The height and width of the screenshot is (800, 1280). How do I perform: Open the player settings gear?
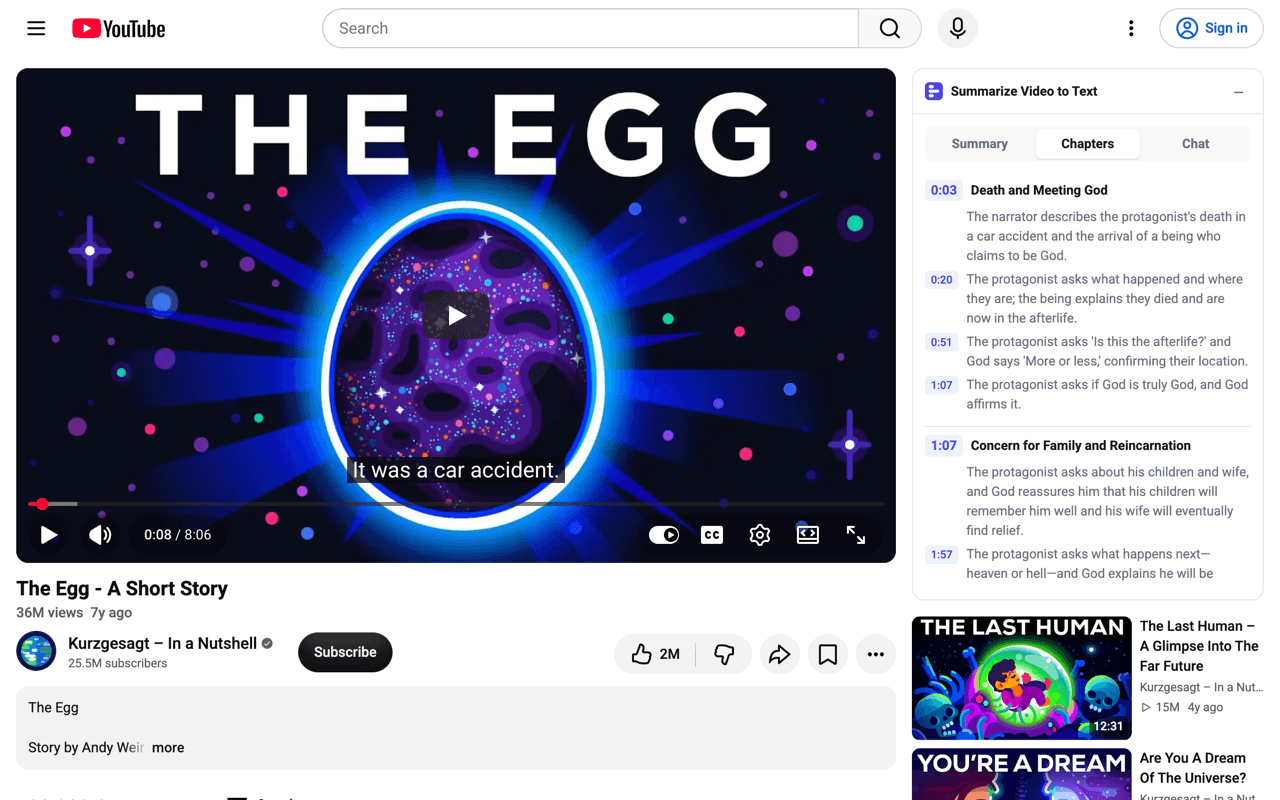760,535
